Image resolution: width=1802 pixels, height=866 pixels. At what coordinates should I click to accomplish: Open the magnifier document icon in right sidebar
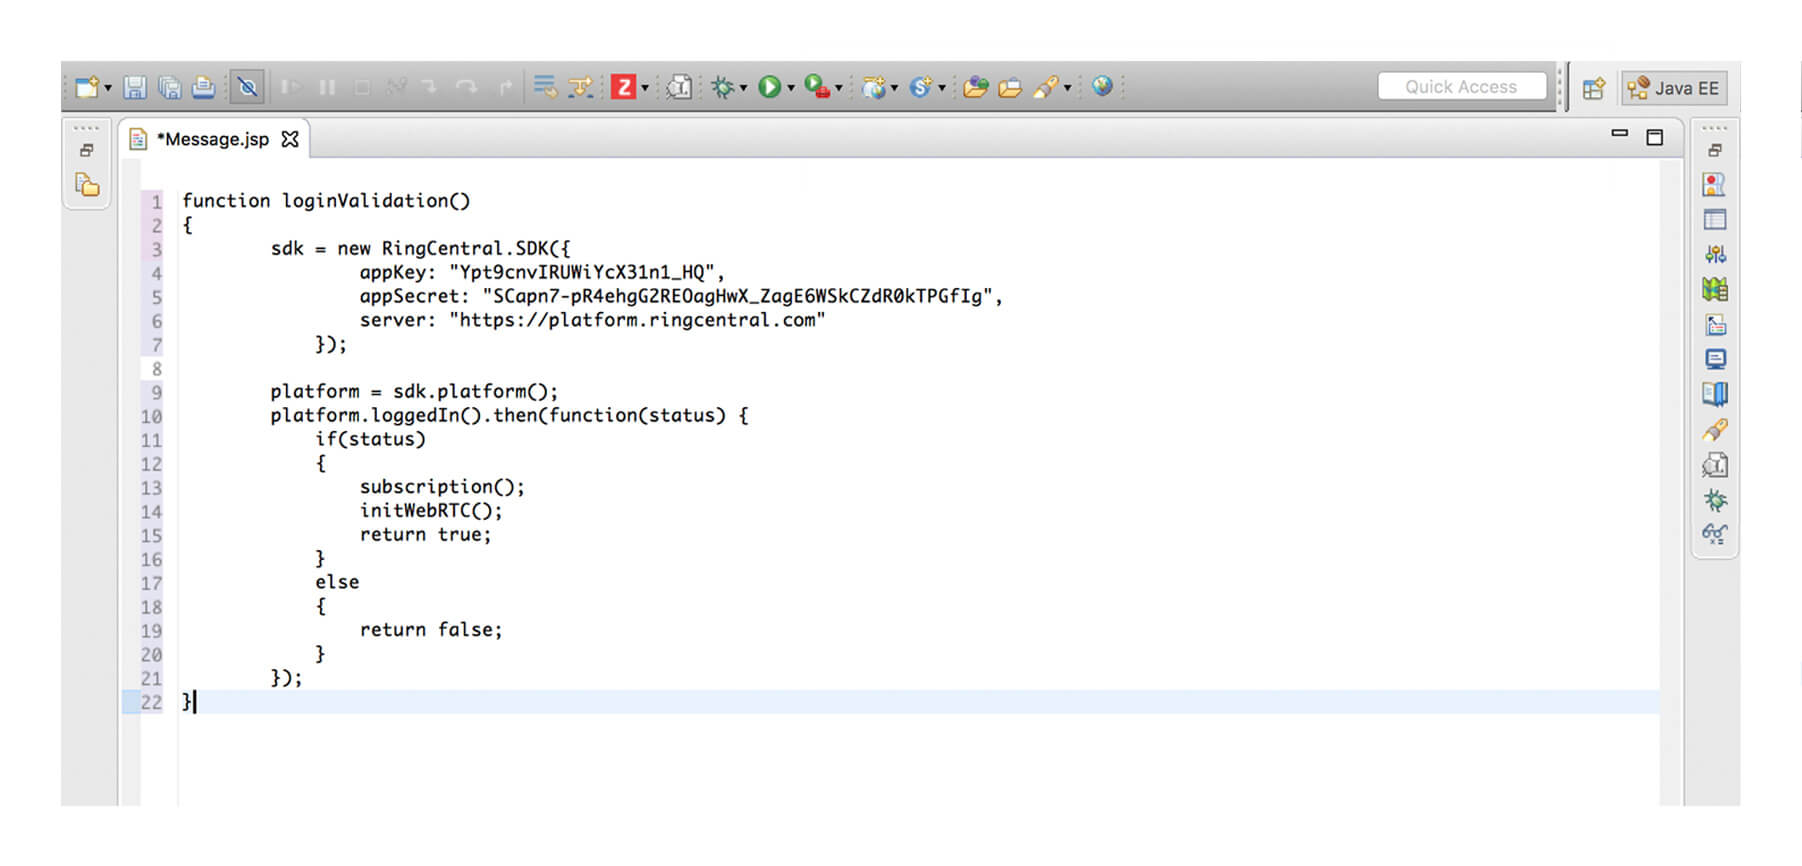(1715, 465)
